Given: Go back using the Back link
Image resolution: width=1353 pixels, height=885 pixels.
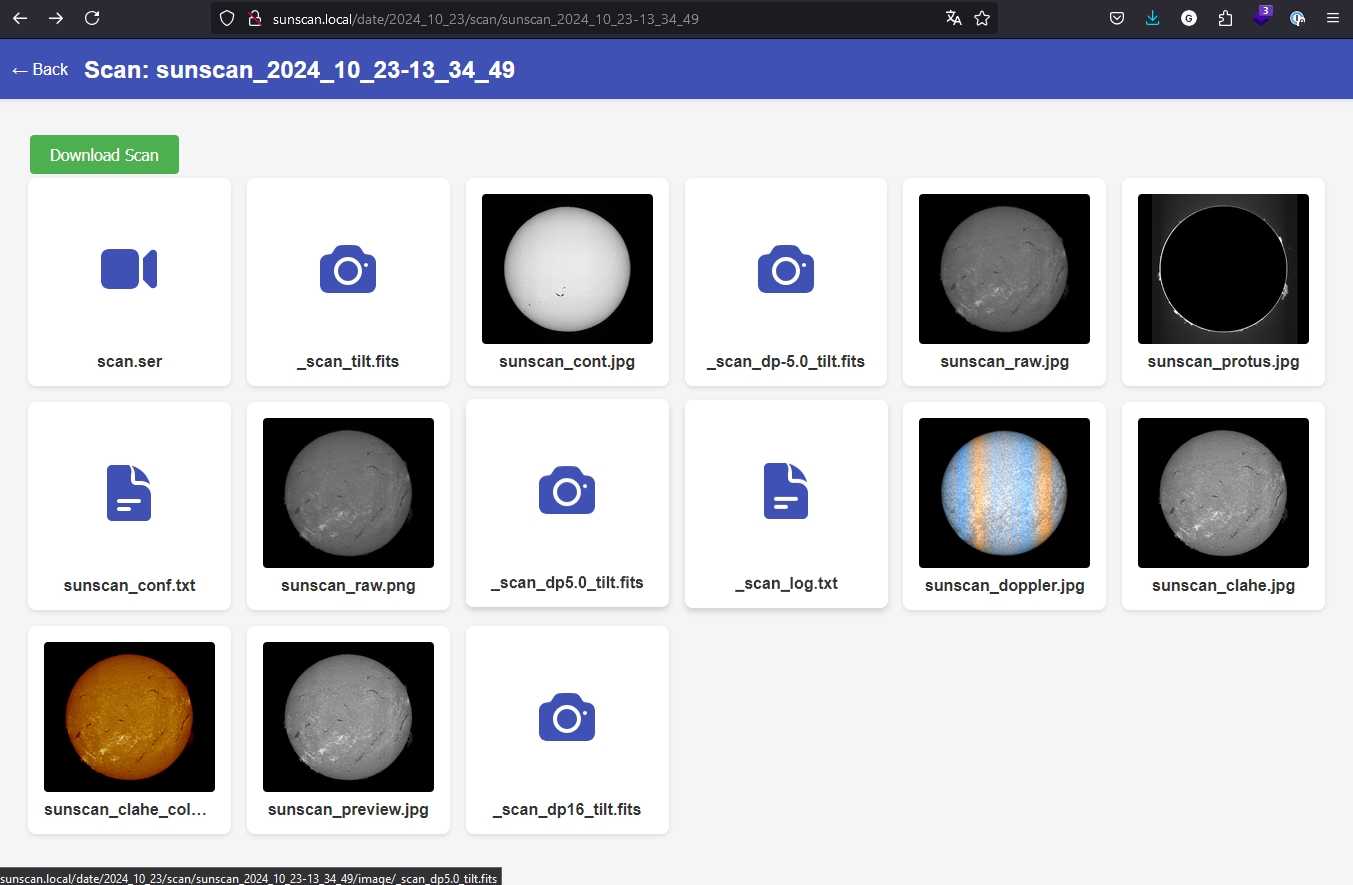Looking at the screenshot, I should 40,70.
